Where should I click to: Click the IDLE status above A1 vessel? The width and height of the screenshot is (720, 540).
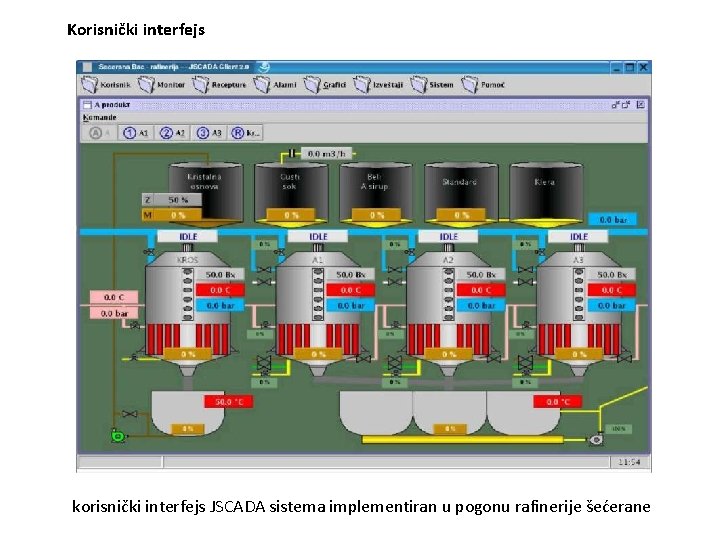coord(318,236)
